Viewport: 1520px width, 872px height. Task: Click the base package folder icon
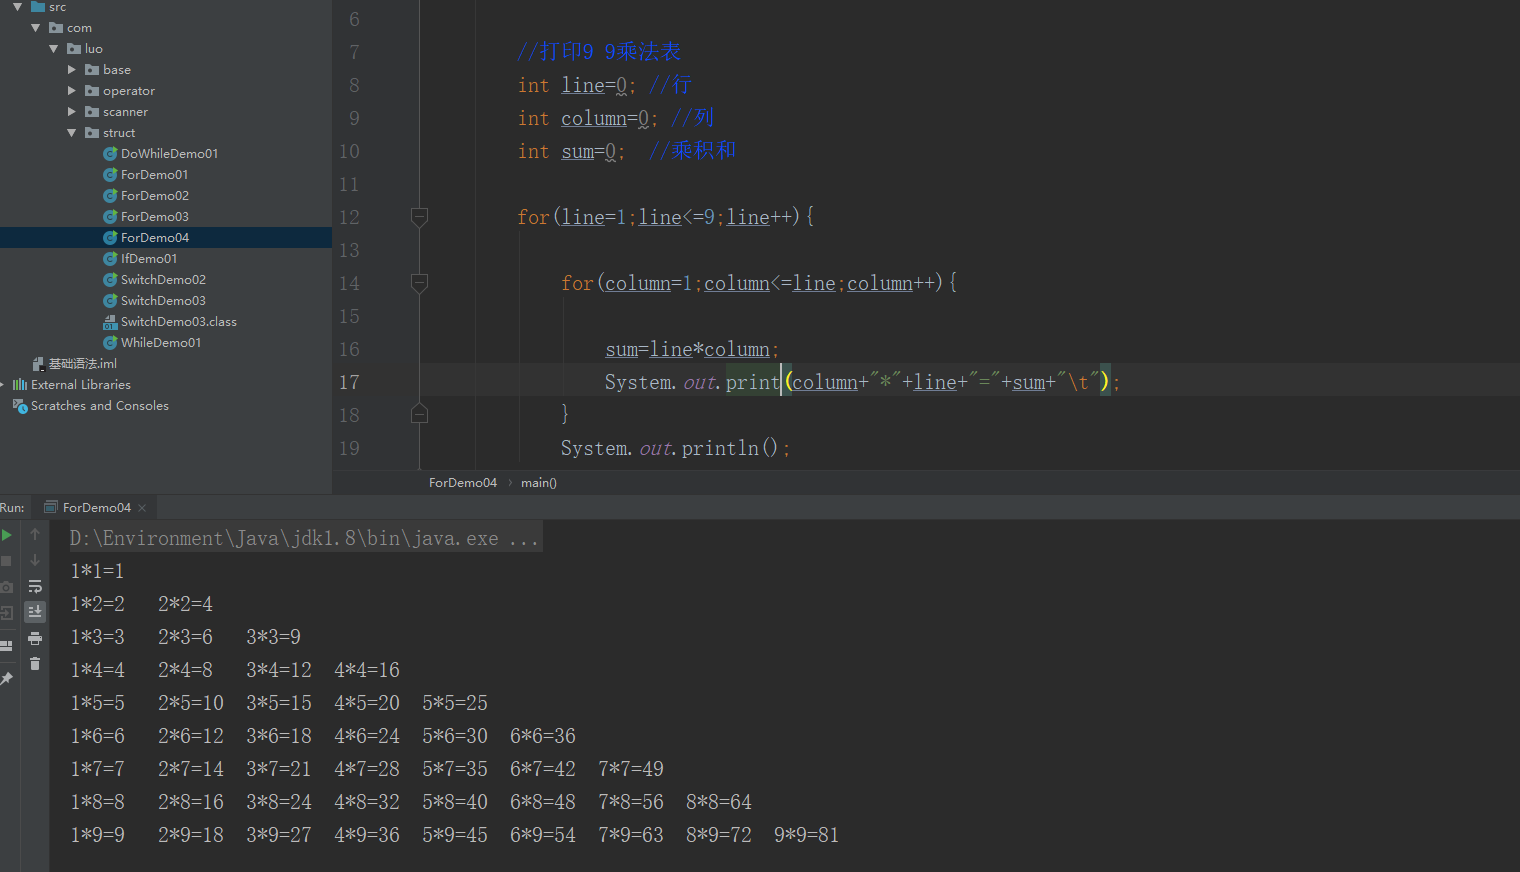coord(92,70)
